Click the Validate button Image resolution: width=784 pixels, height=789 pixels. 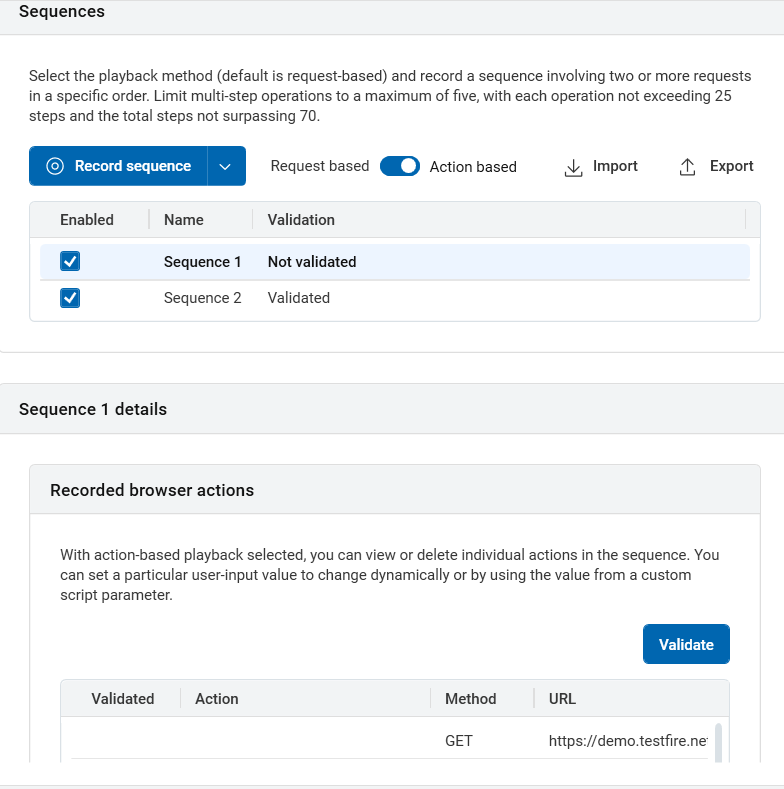click(x=686, y=645)
